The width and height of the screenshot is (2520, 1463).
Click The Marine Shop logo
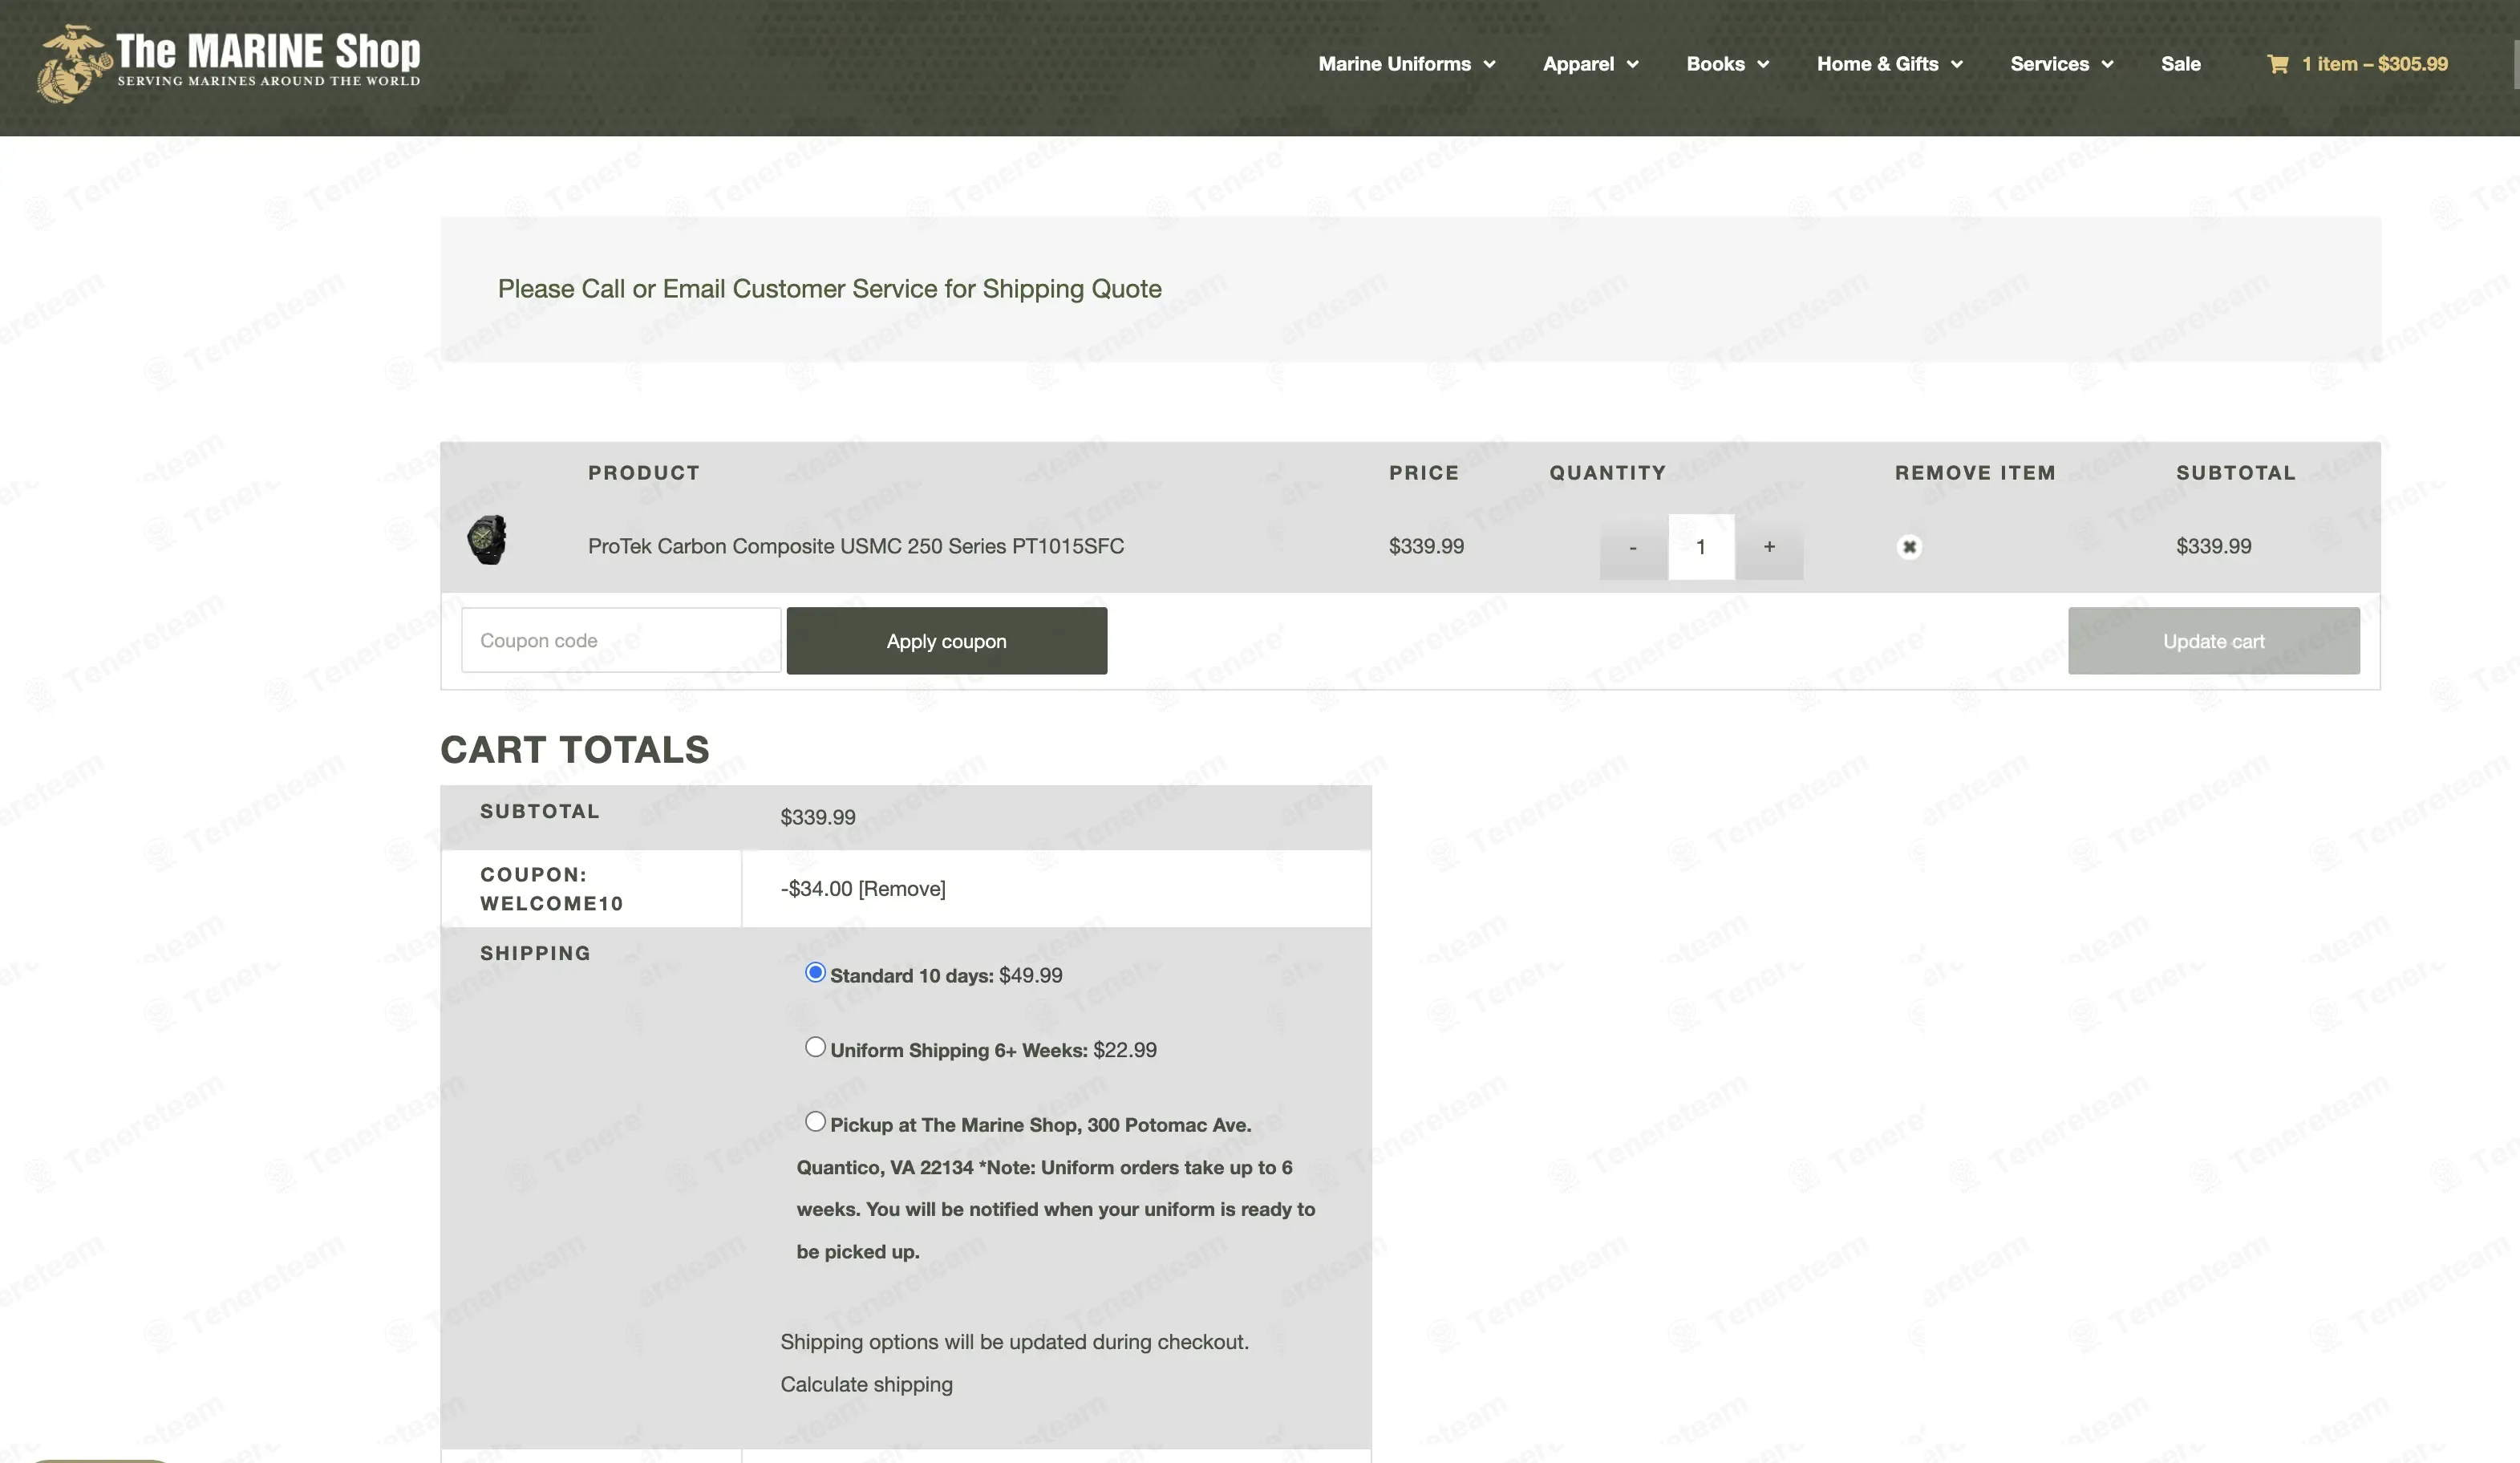(229, 63)
